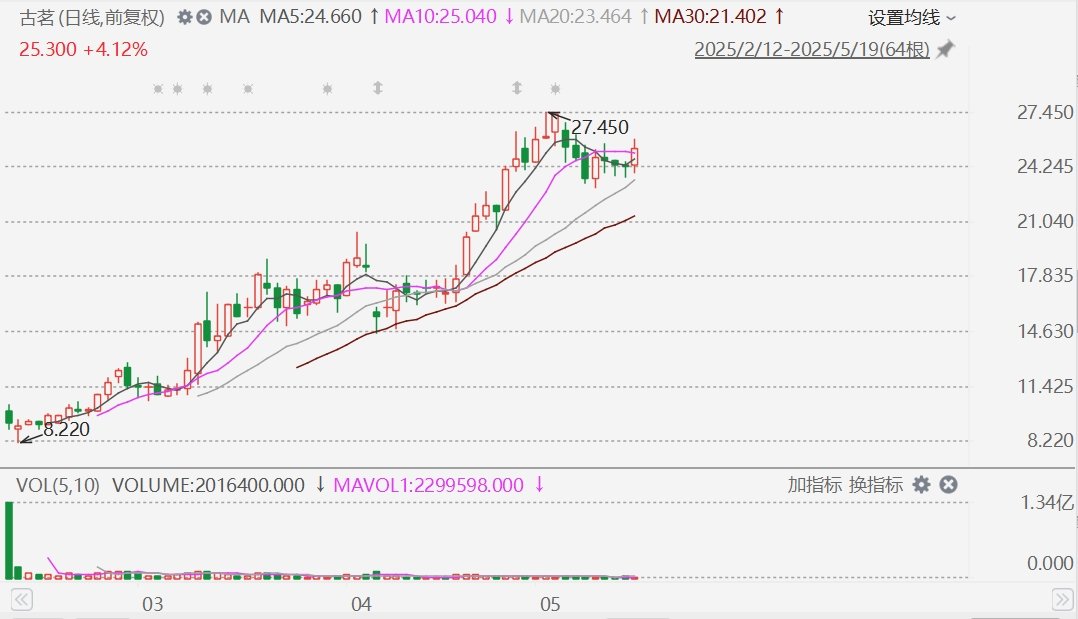Click the VOLUME:2016400.000 readout
The width and height of the screenshot is (1078, 619).
point(208,486)
